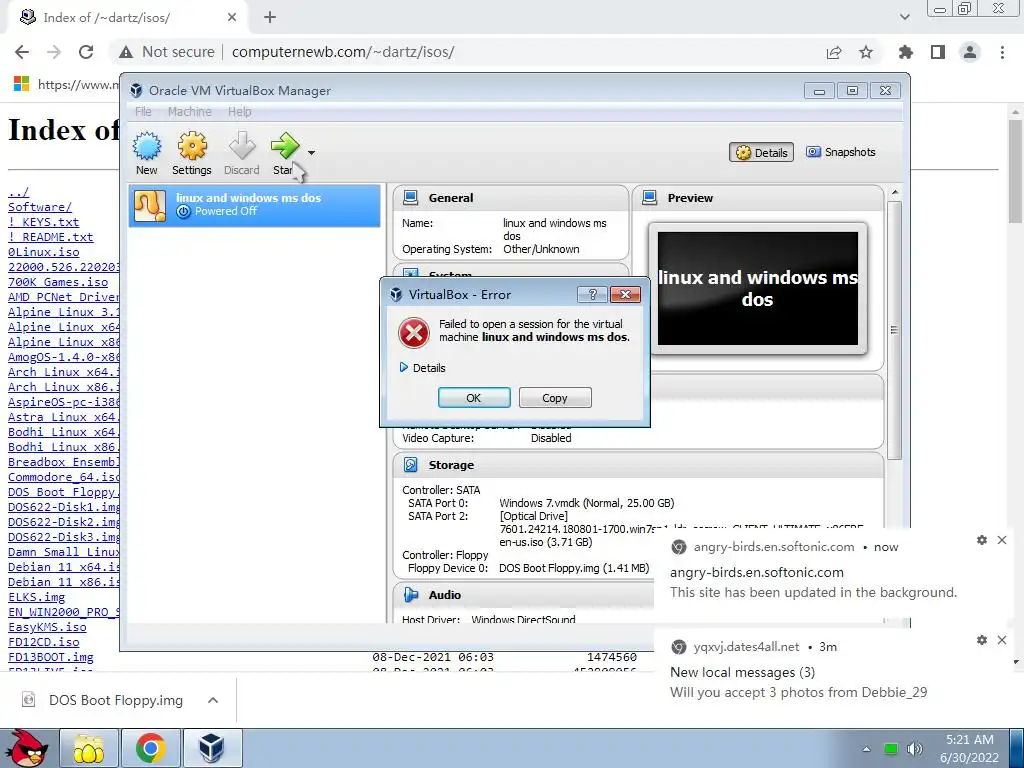The image size is (1024, 768).
Task: Open the parent directory ../ link
Action: pyautogui.click(x=18, y=192)
